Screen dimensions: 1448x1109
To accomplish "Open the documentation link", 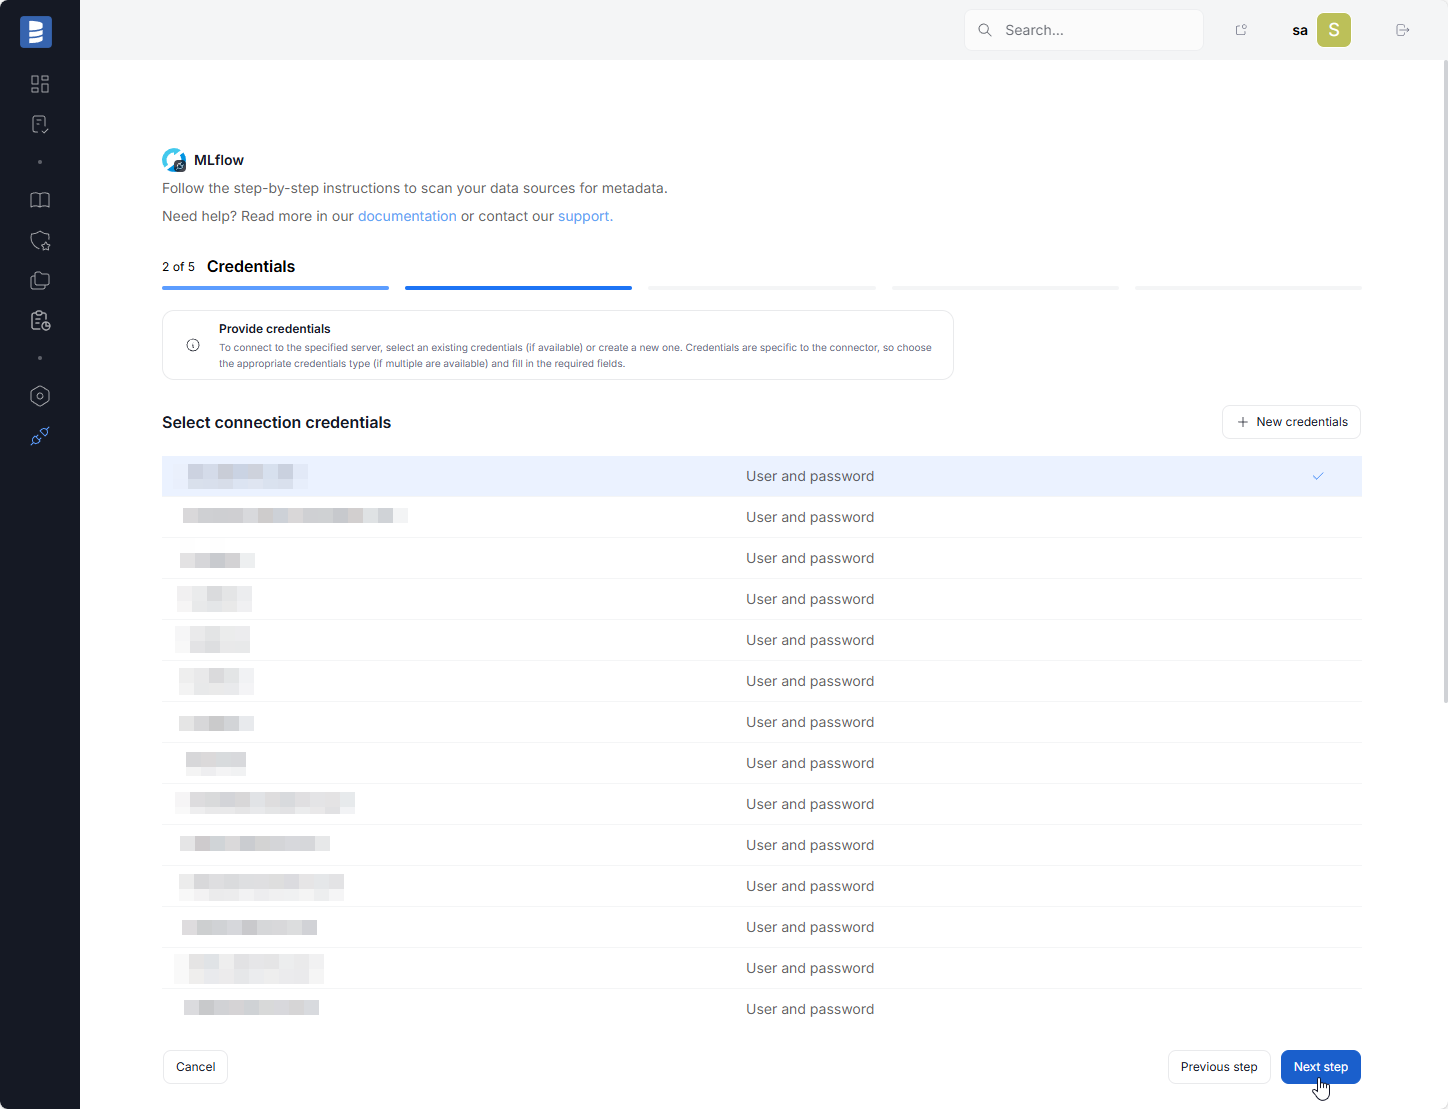I will pos(407,216).
